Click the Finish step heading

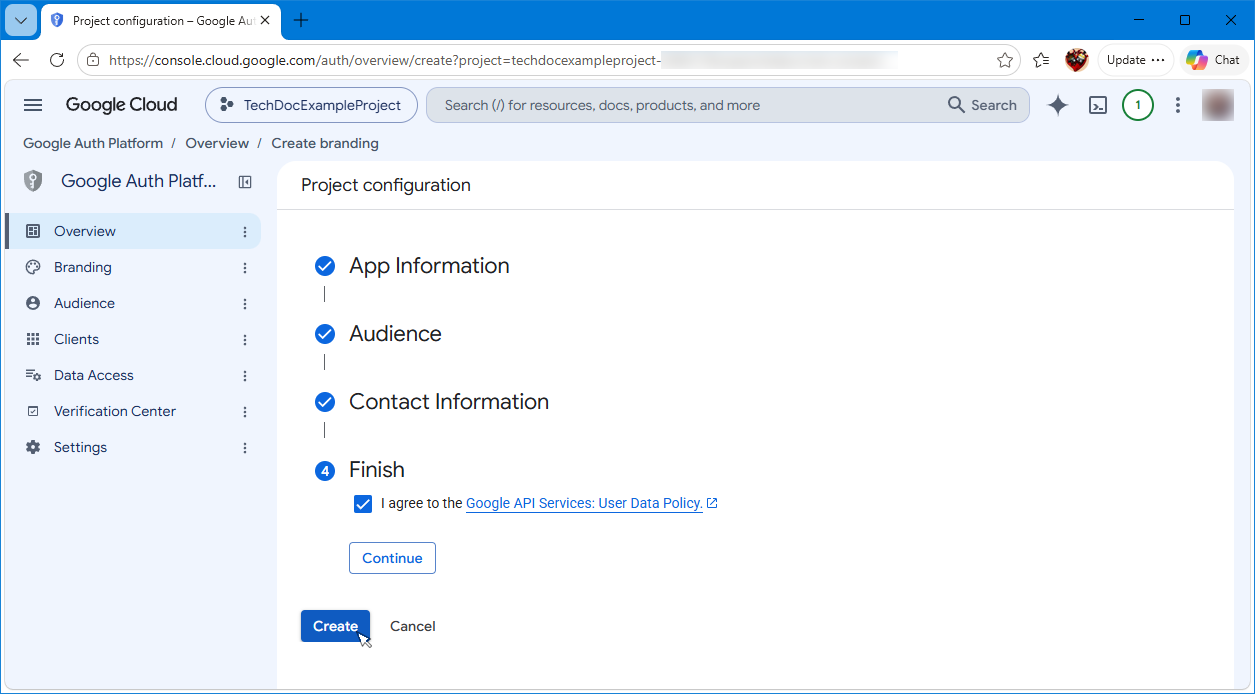[377, 470]
